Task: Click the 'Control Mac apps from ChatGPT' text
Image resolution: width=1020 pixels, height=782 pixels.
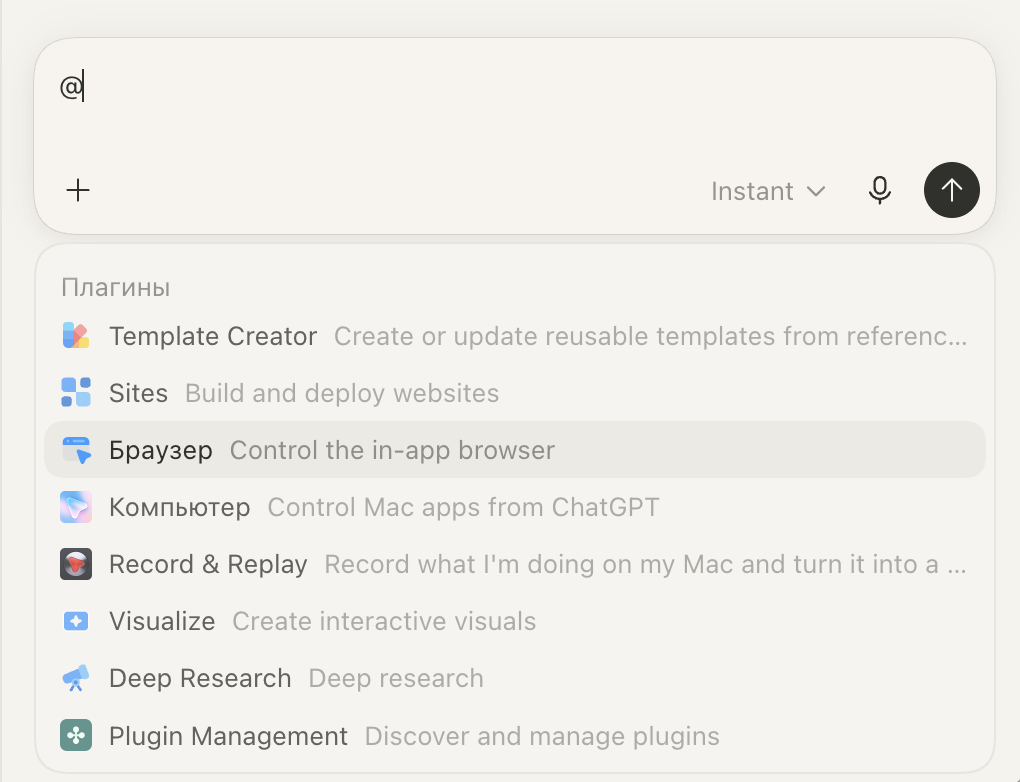Action: pos(463,507)
